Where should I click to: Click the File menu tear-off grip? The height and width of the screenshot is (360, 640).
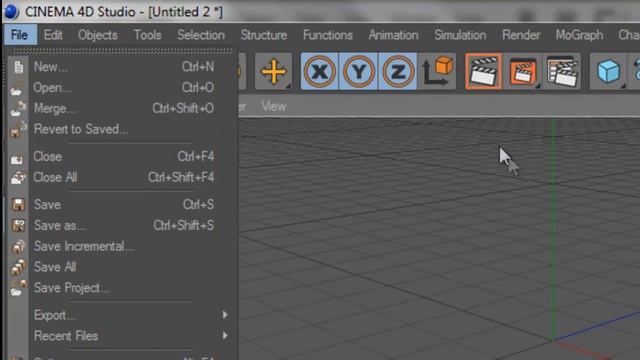[122, 51]
